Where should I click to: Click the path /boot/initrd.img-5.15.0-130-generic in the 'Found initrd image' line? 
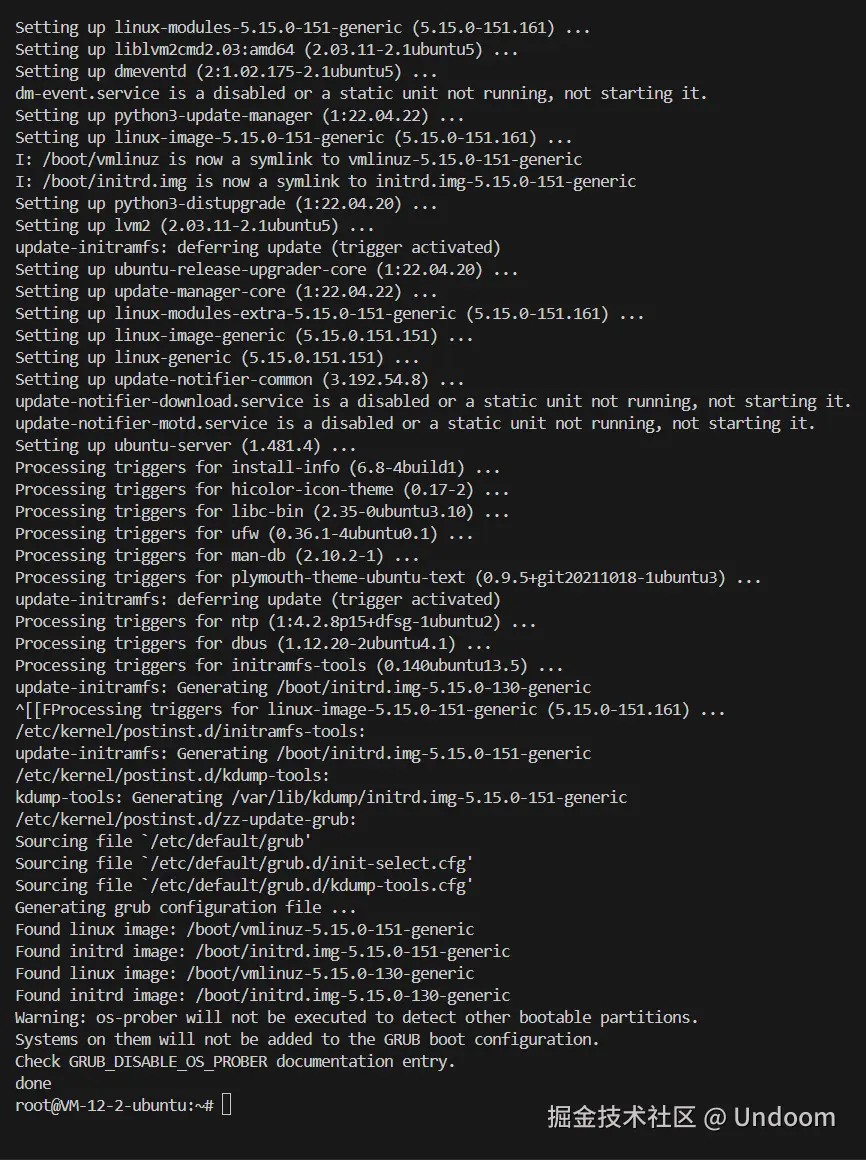pos(353,995)
